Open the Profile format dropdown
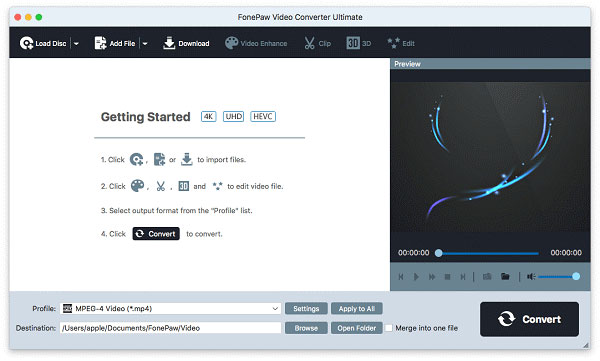 170,309
